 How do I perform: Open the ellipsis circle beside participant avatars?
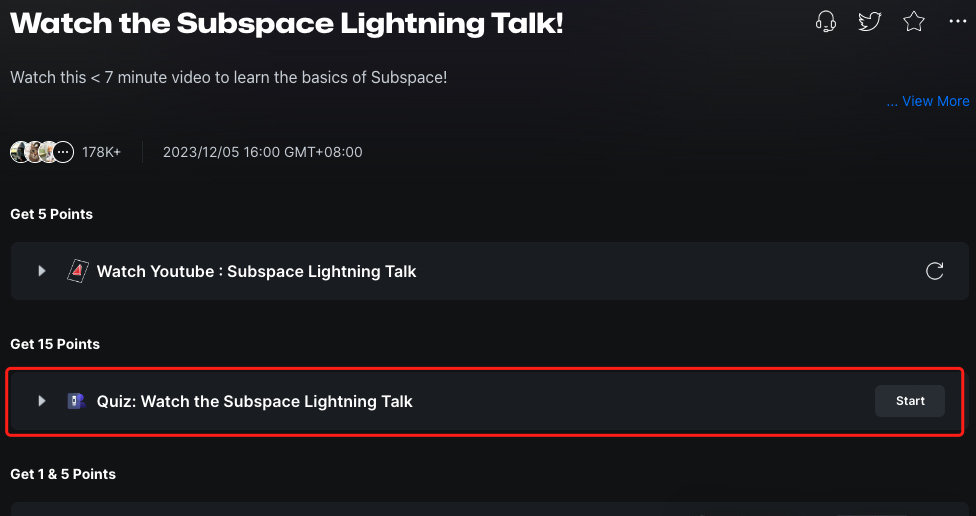coord(63,152)
